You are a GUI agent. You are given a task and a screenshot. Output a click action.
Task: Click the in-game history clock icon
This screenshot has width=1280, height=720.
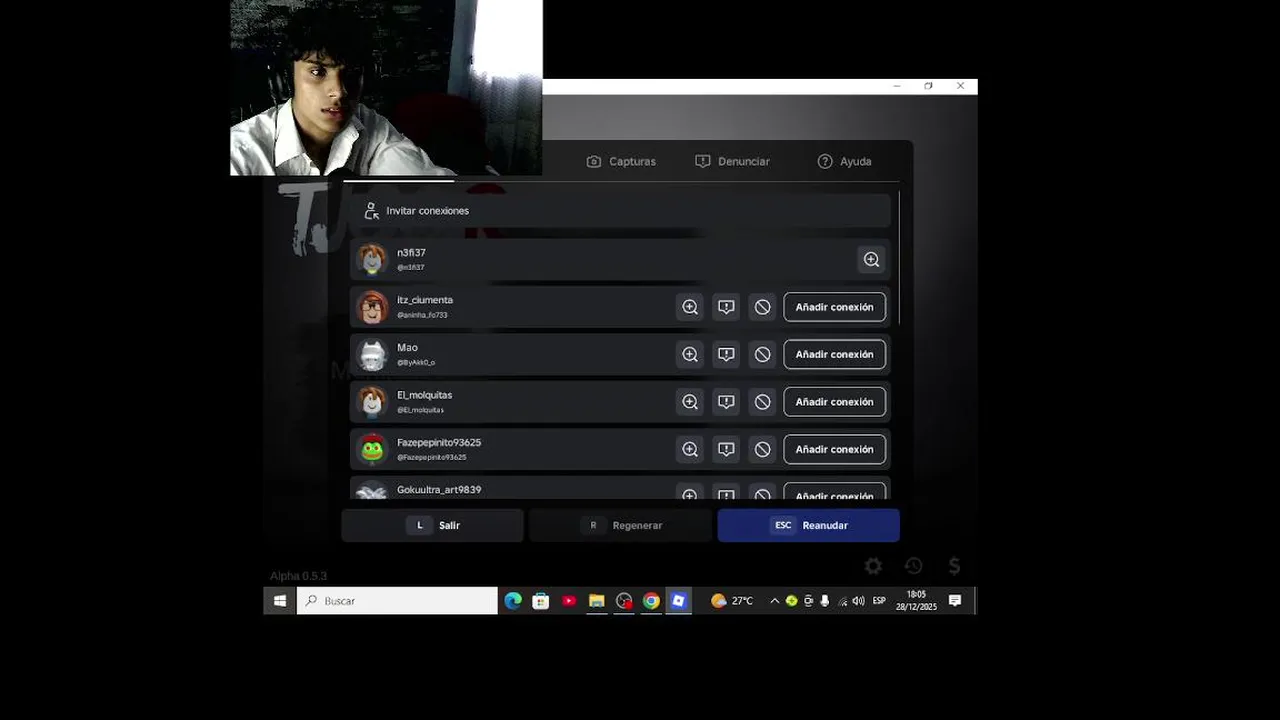[x=913, y=566]
